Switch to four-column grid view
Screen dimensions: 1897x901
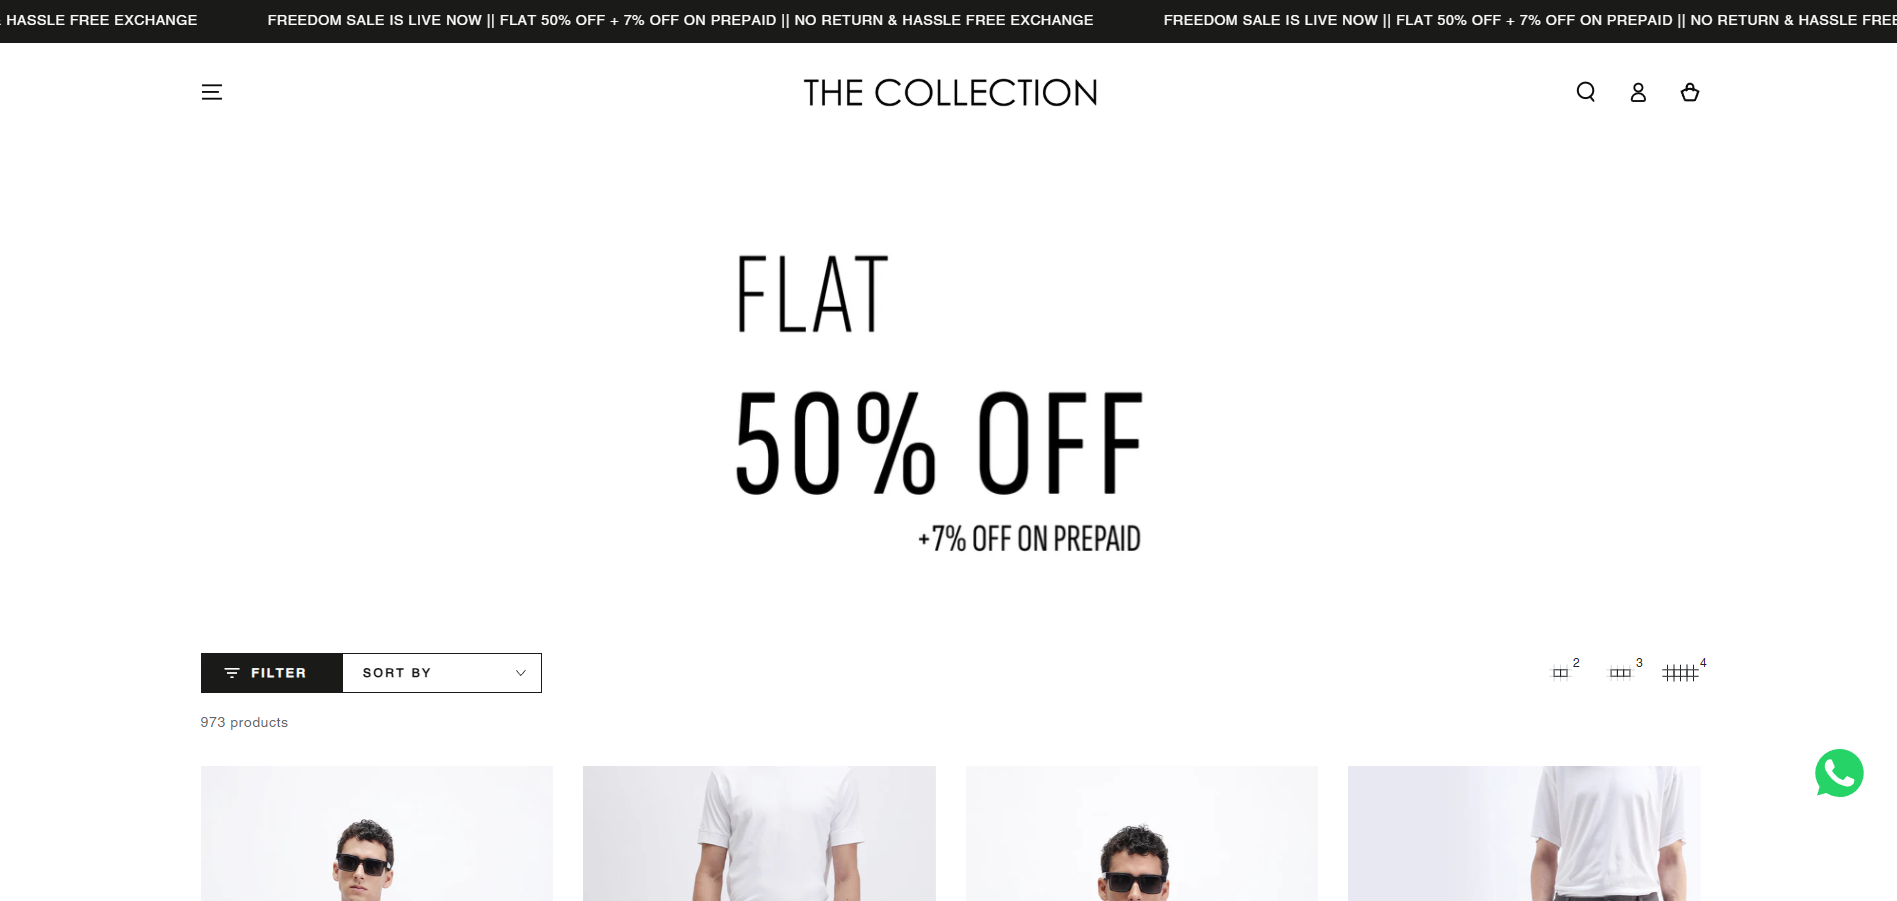point(1684,671)
